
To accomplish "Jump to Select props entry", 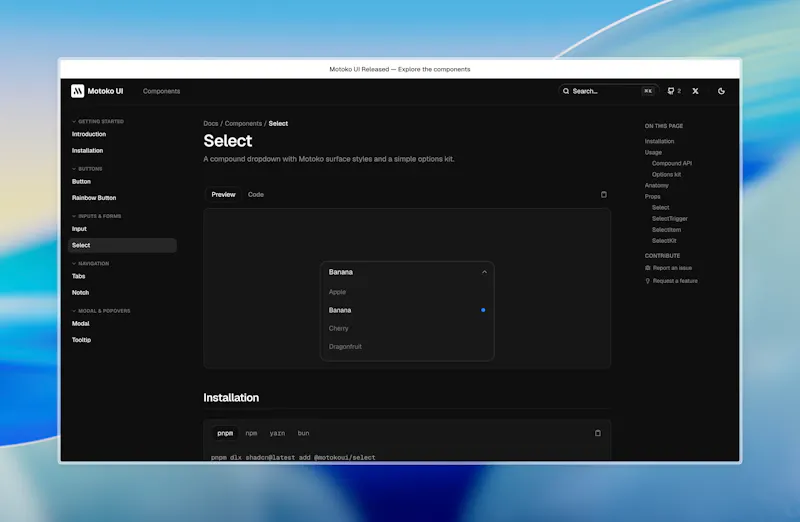I will pyautogui.click(x=660, y=208).
